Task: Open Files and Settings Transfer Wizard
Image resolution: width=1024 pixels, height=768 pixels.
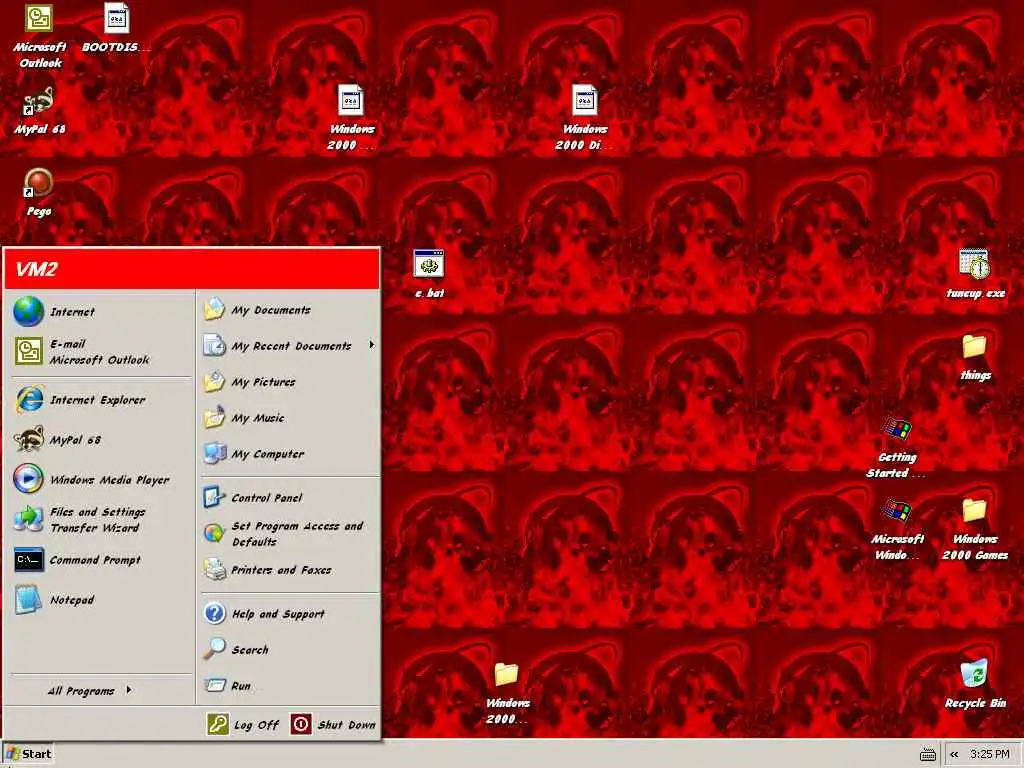Action: point(101,520)
